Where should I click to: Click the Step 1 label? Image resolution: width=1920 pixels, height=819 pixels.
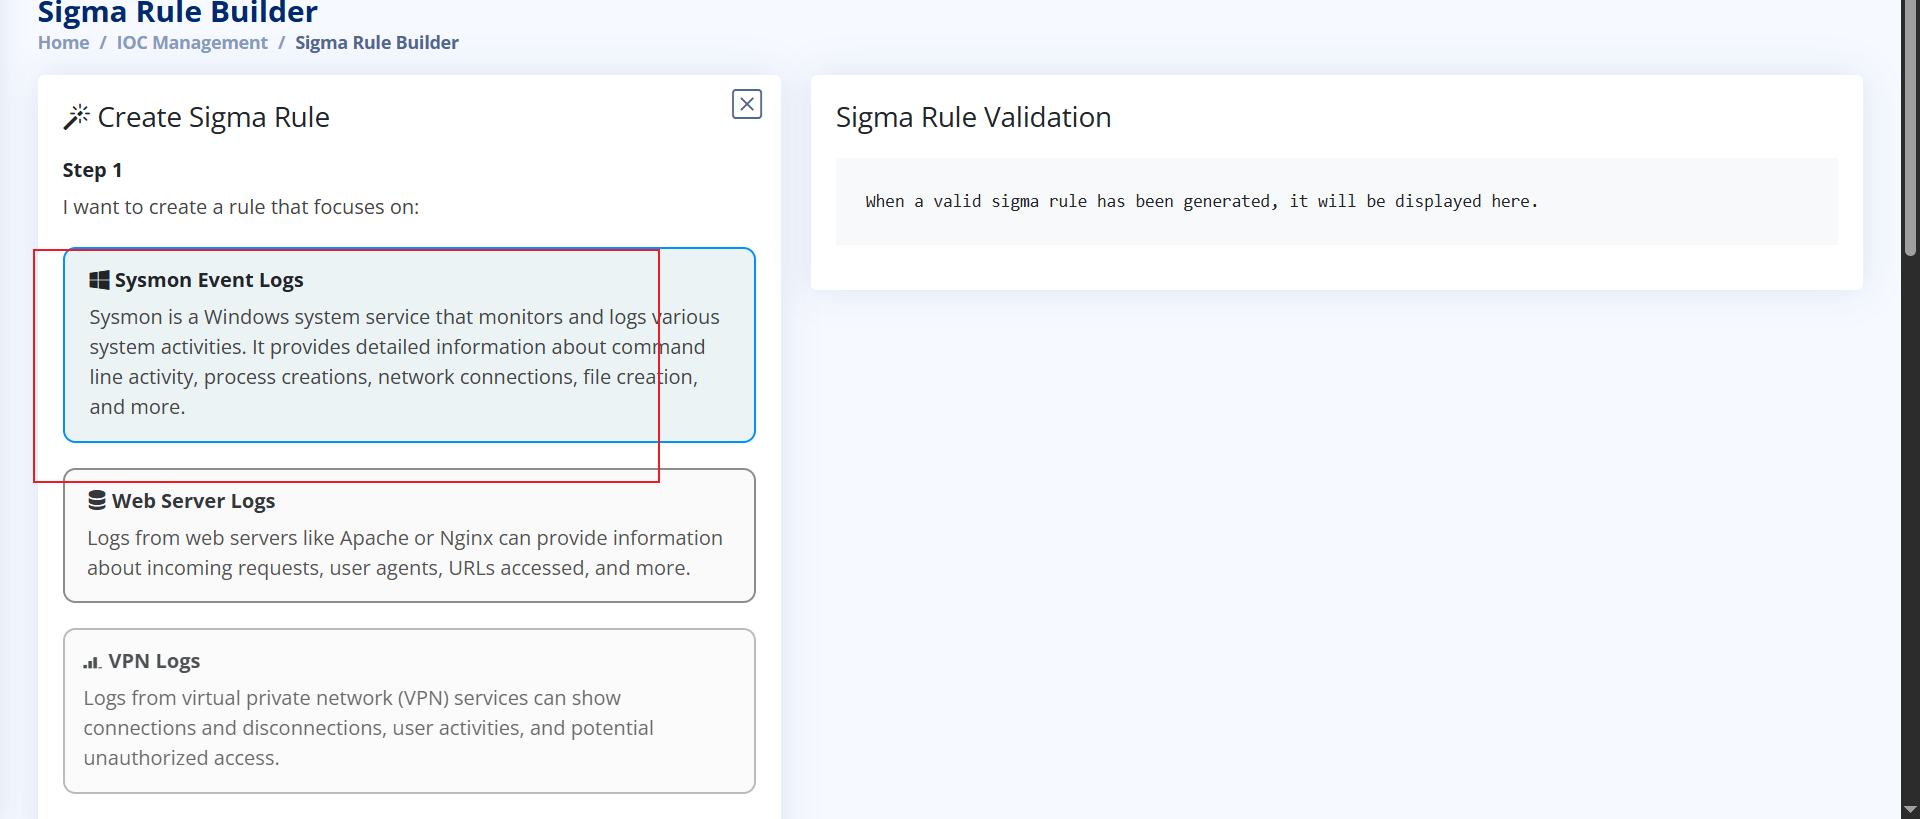point(92,170)
